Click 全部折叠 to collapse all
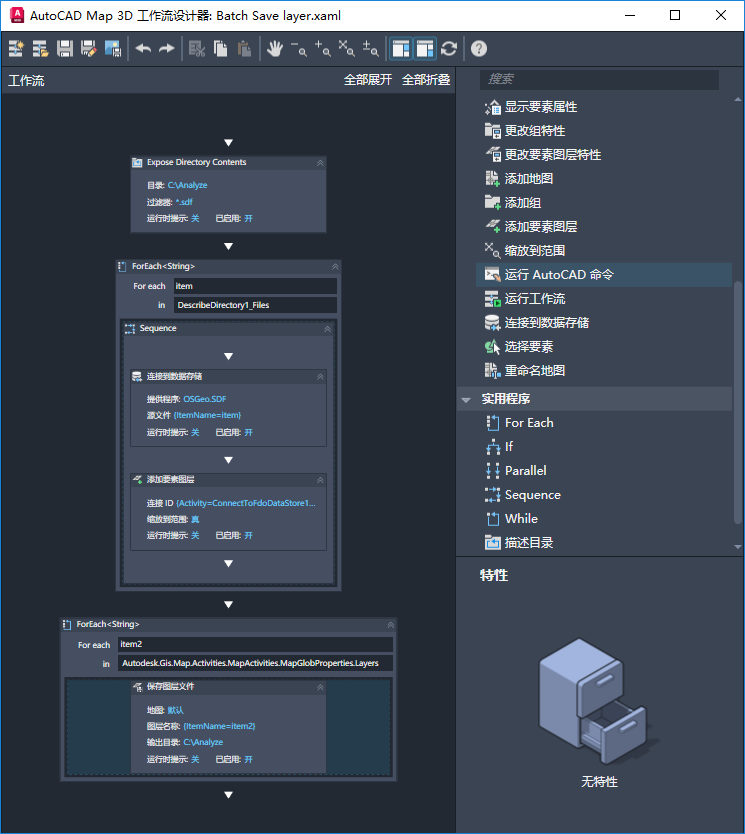 coord(426,80)
